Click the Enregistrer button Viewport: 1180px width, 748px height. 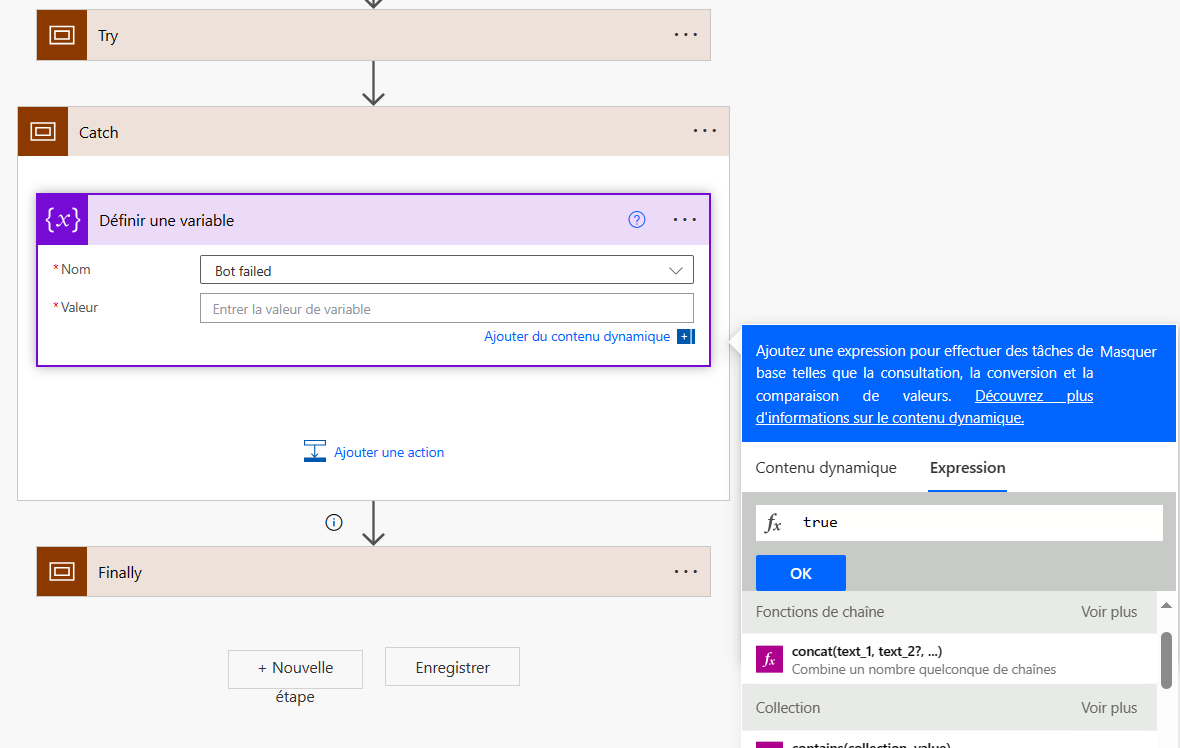[452, 667]
